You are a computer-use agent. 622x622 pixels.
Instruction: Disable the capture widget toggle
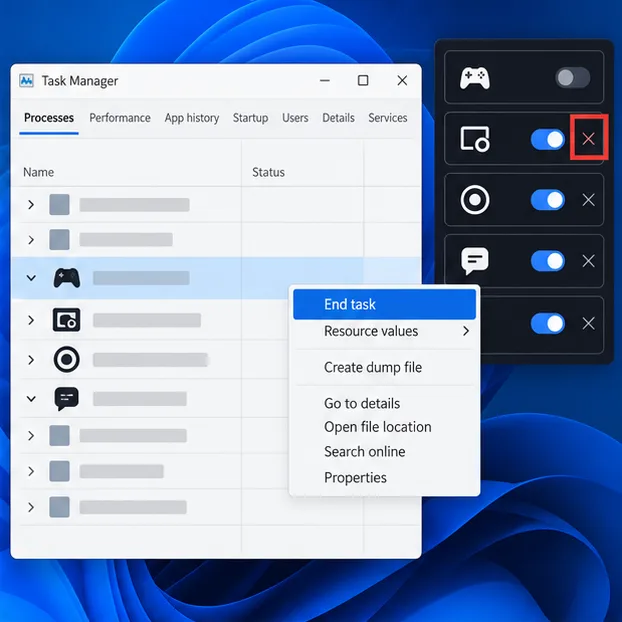[548, 139]
